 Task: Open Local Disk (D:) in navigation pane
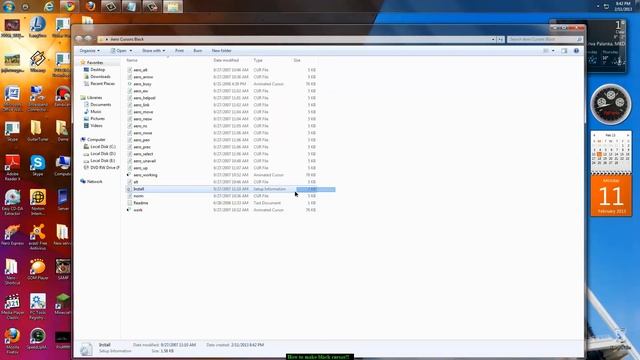click(x=103, y=153)
